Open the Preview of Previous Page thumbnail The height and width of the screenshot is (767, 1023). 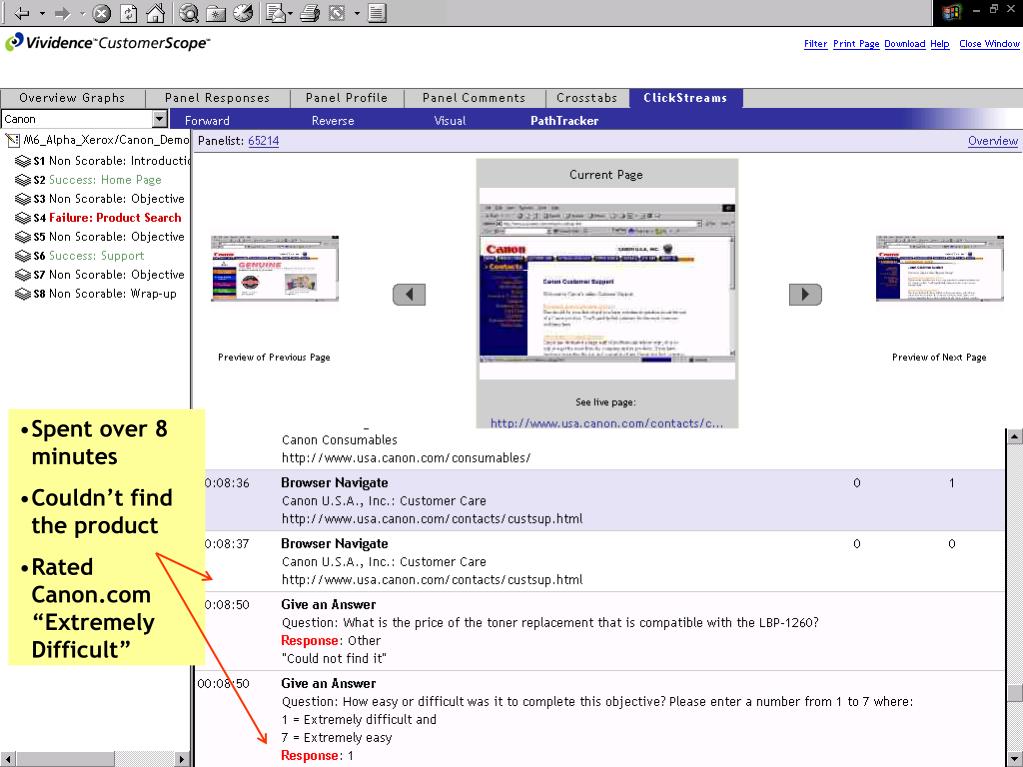[x=275, y=269]
